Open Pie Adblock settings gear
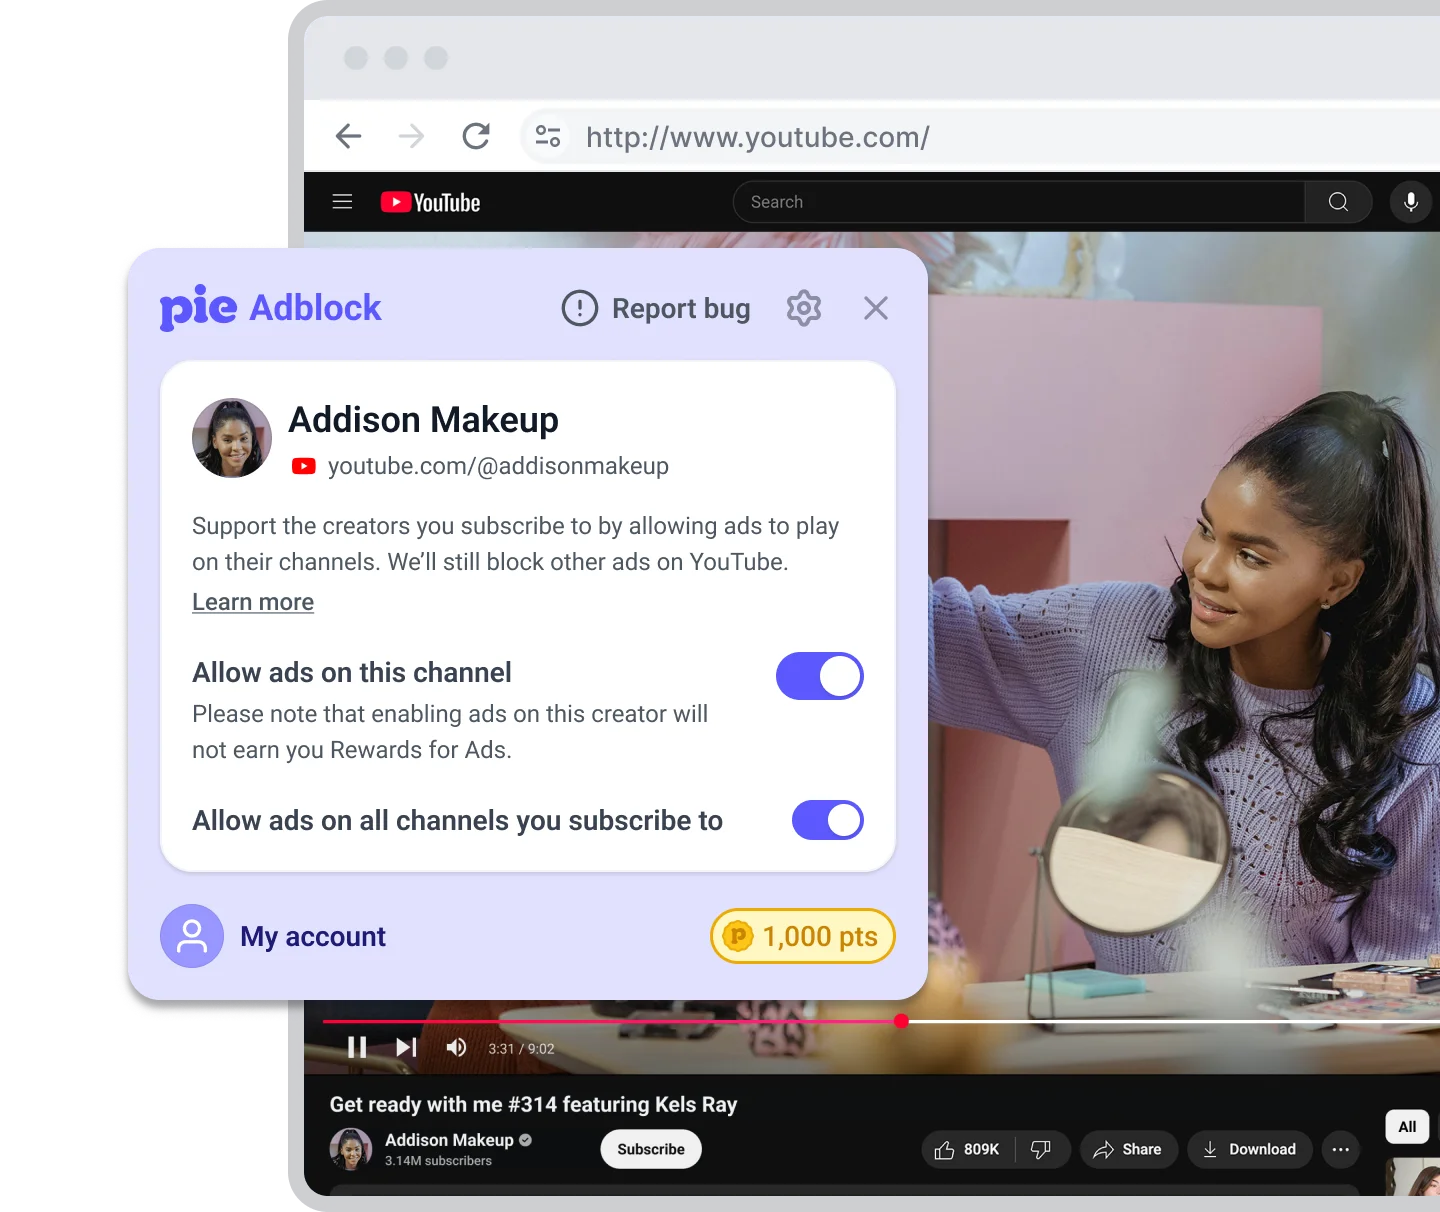 coord(803,308)
